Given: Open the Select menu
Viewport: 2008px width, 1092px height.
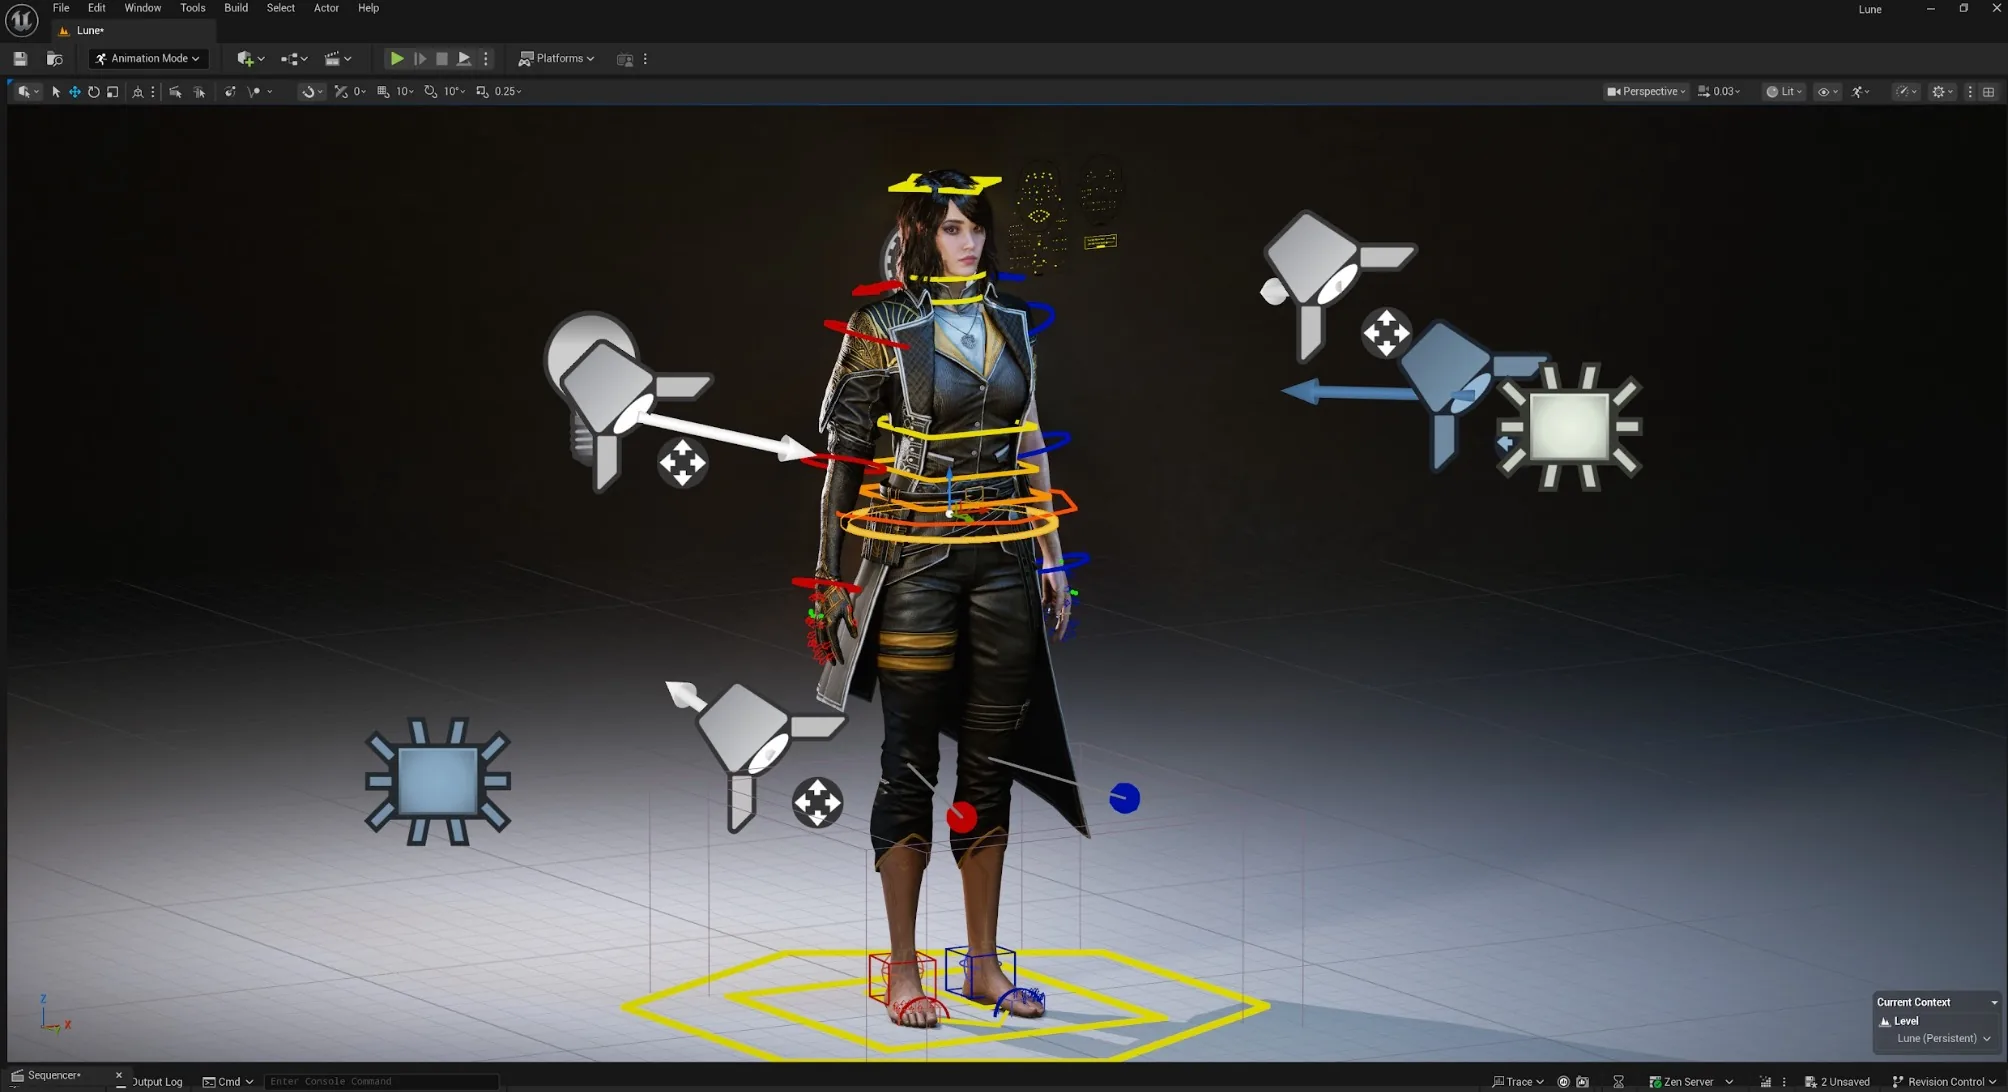Looking at the screenshot, I should (x=280, y=8).
